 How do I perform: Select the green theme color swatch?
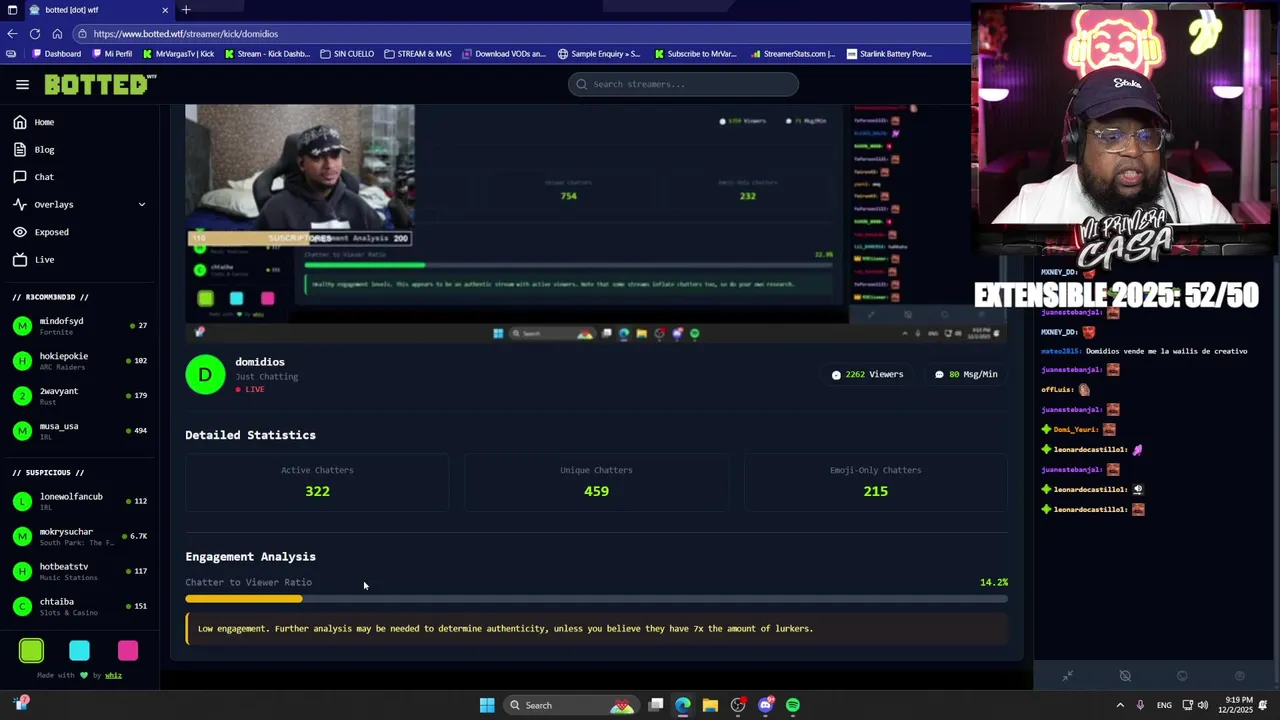31,651
